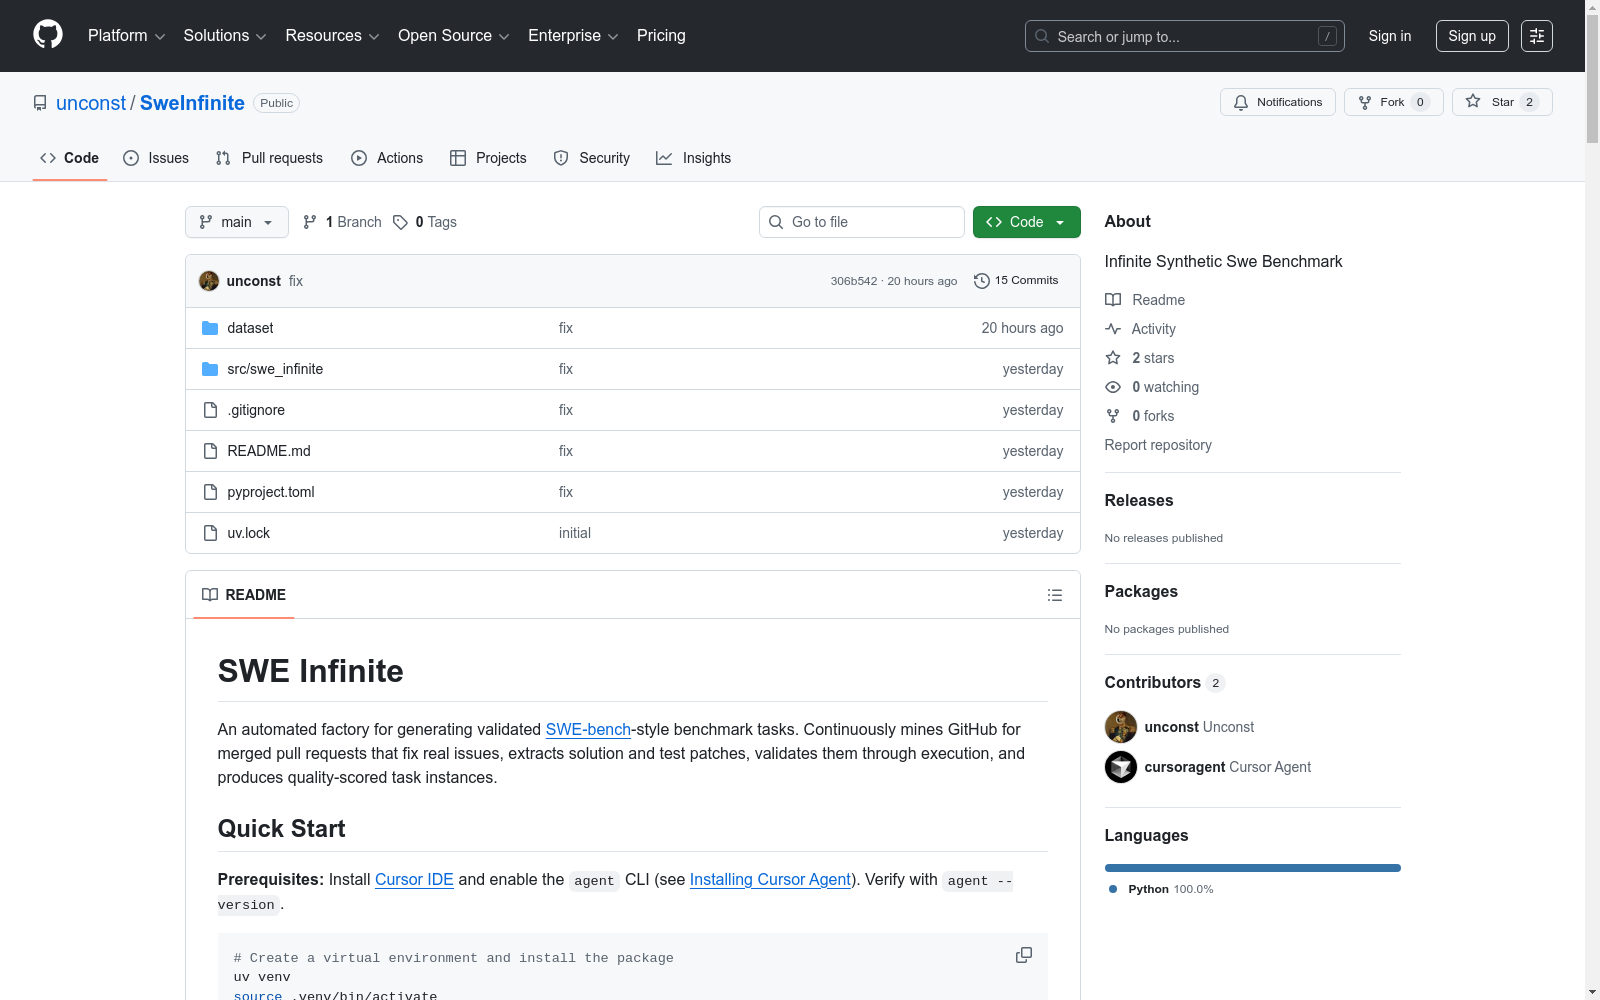Open the .gitignore file

pyautogui.click(x=256, y=410)
